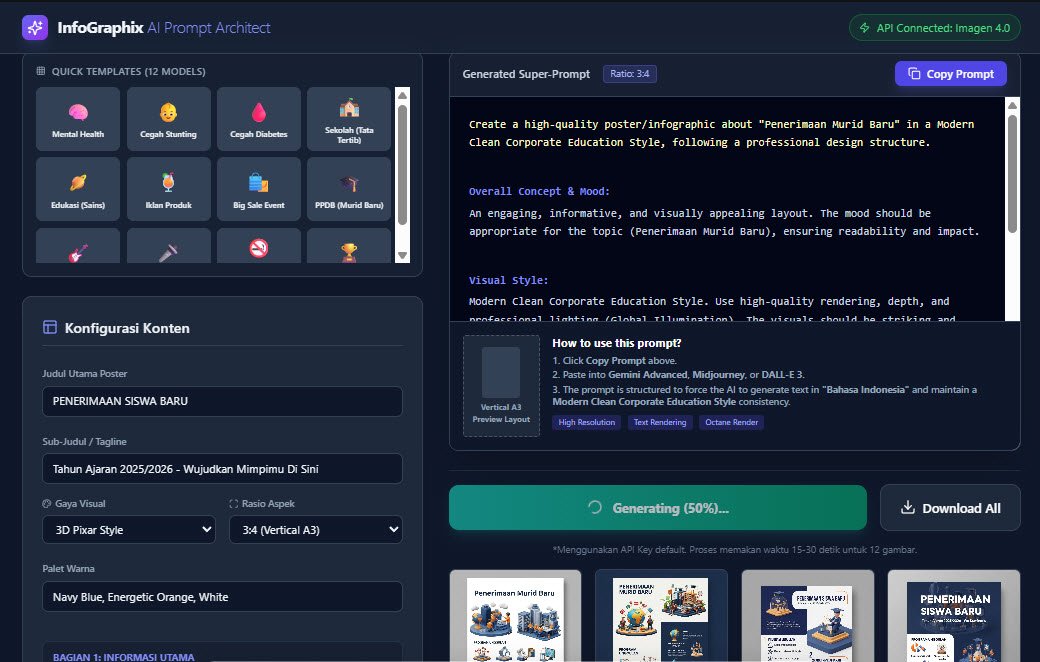The width and height of the screenshot is (1040, 662).
Task: Open the Rasio Aspek dropdown
Action: pyautogui.click(x=316, y=530)
